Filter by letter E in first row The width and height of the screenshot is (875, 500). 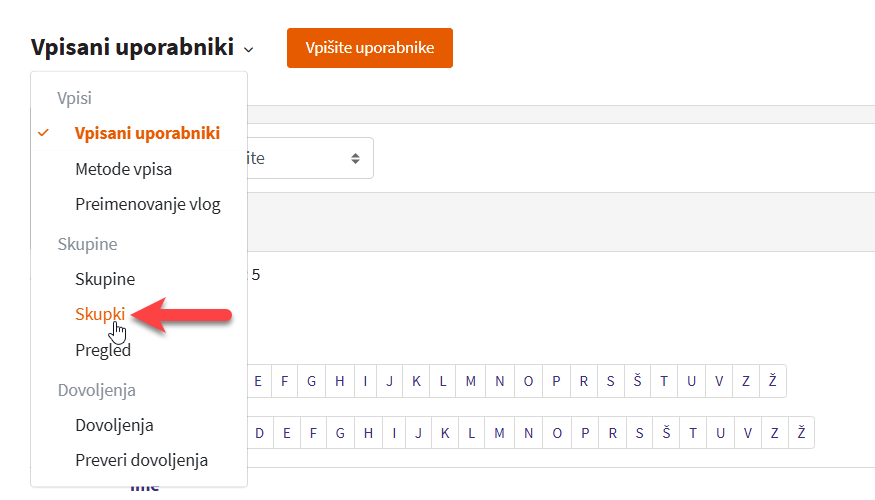coord(258,381)
